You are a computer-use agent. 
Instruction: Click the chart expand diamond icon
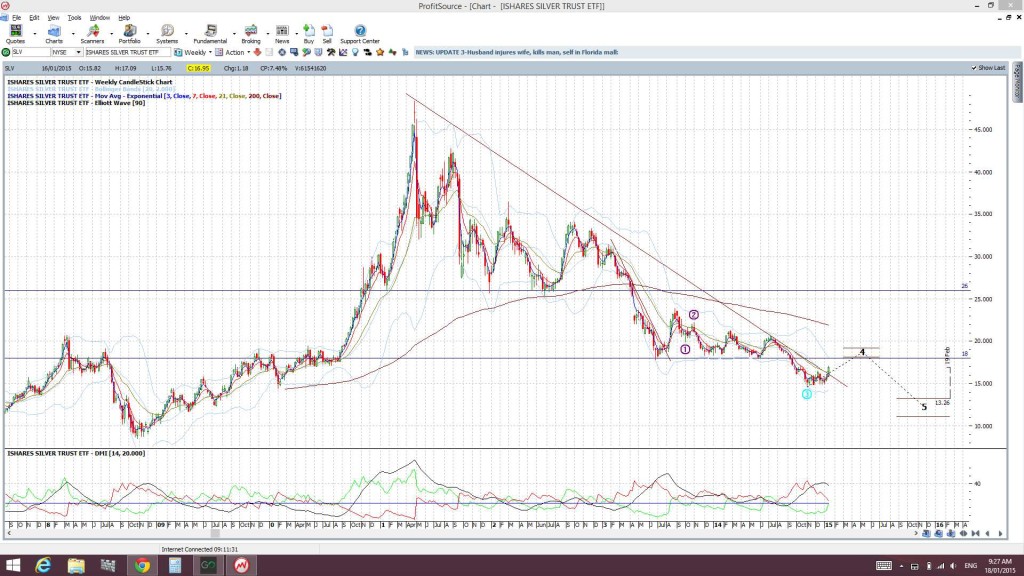coord(963,534)
